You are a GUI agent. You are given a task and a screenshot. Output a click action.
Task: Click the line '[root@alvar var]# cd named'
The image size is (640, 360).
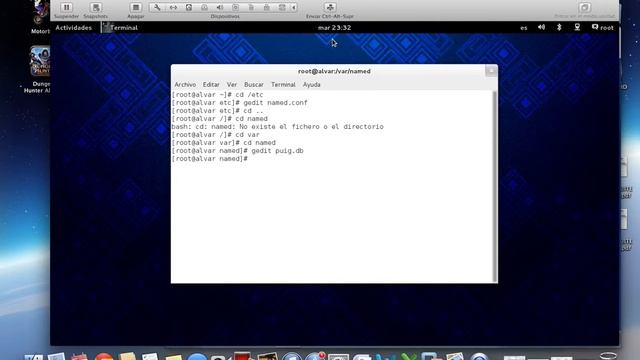pos(224,143)
